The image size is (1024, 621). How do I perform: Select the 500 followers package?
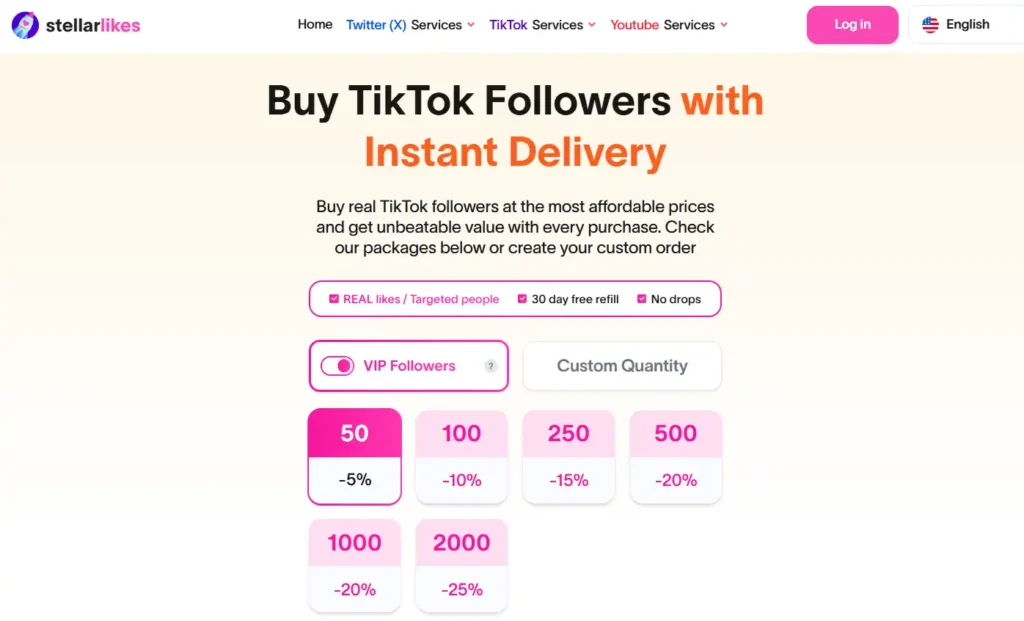pyautogui.click(x=675, y=456)
